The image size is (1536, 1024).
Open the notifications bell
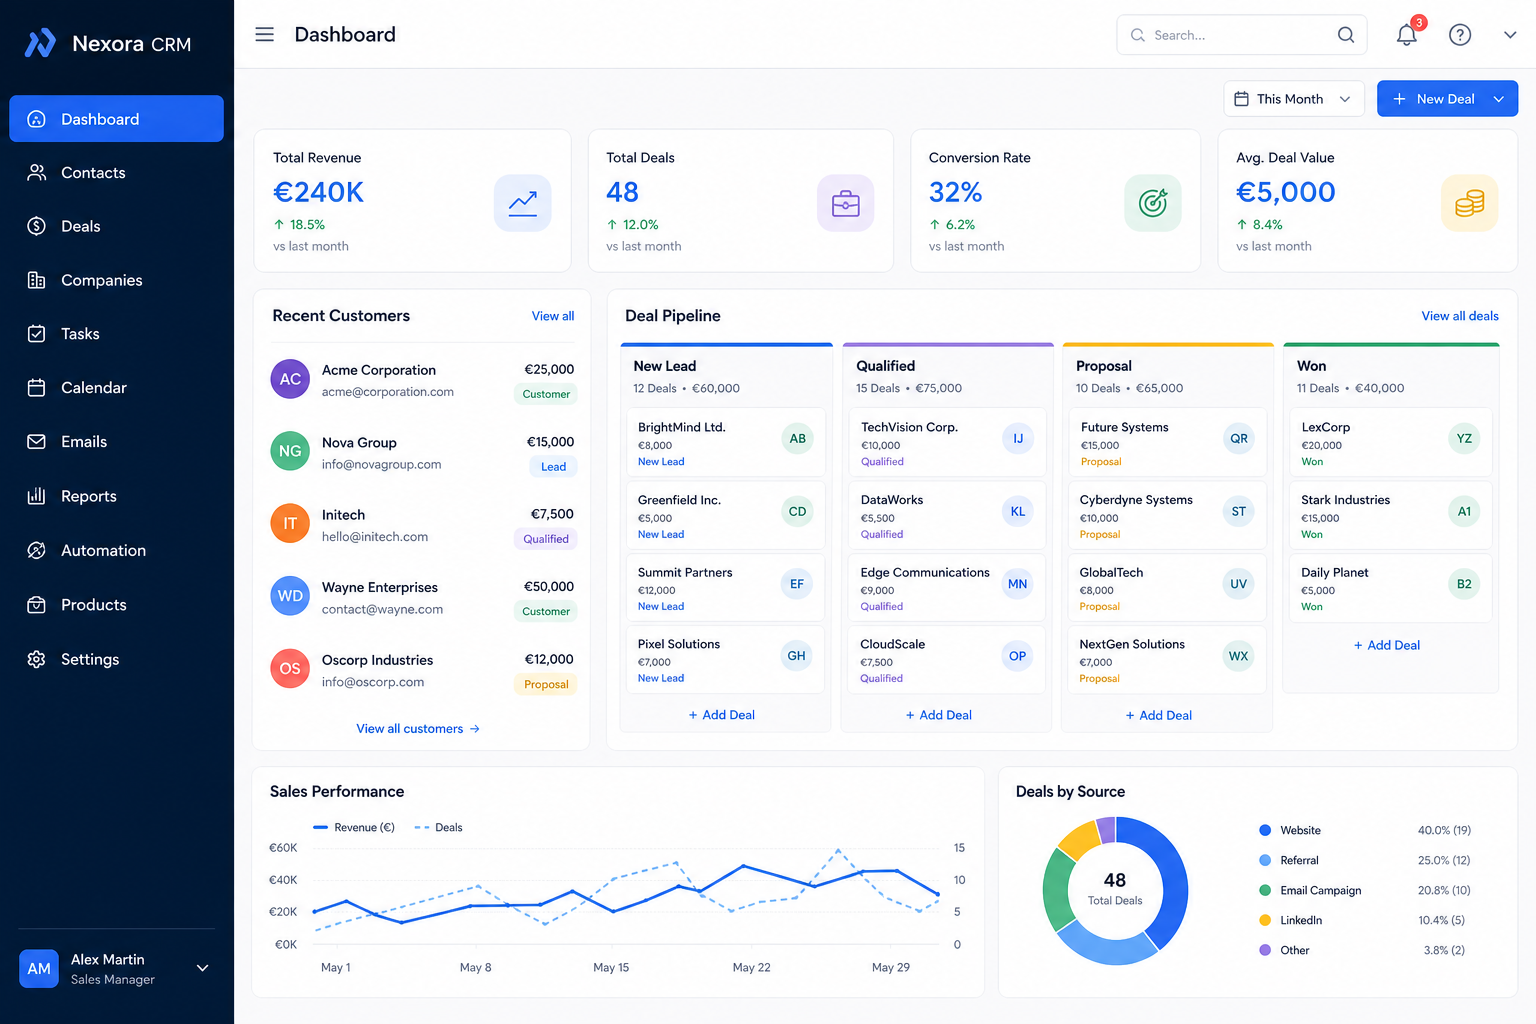[x=1407, y=35]
